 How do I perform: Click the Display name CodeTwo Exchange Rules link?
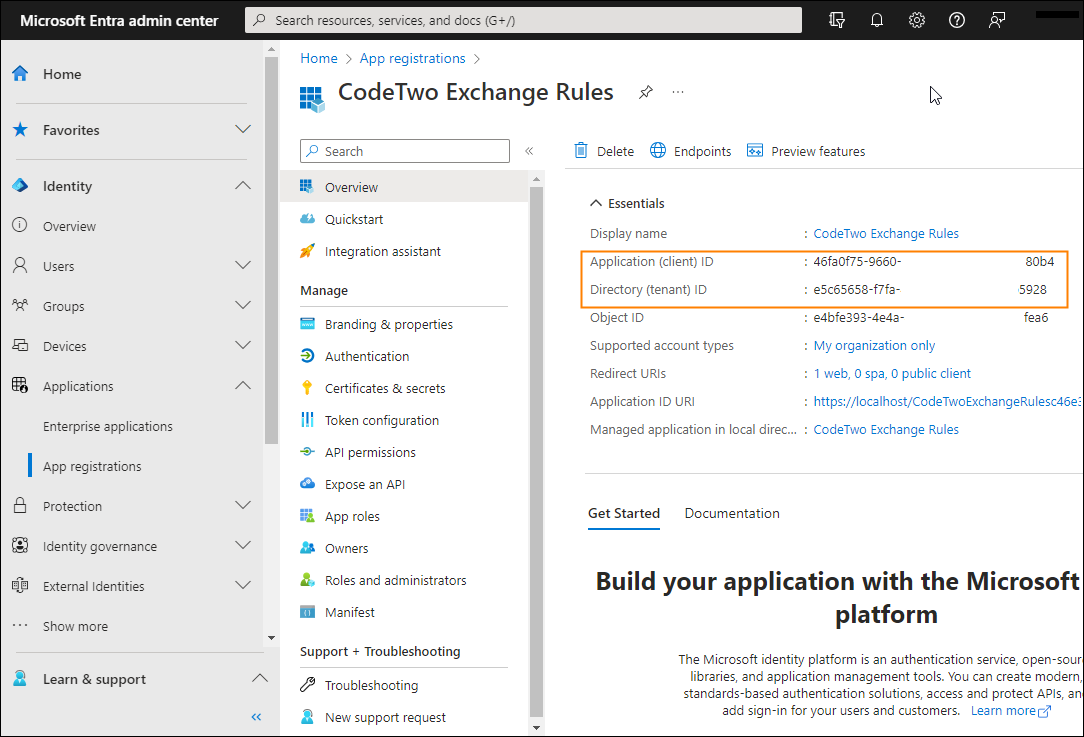click(x=886, y=234)
